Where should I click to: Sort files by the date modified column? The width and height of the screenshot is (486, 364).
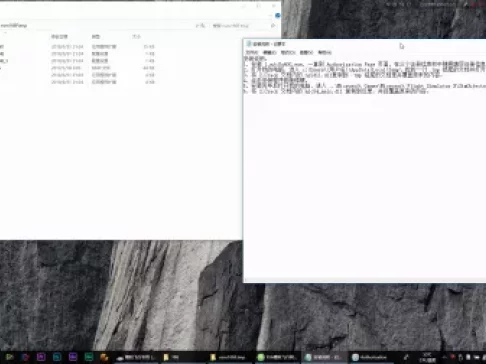tap(59, 37)
